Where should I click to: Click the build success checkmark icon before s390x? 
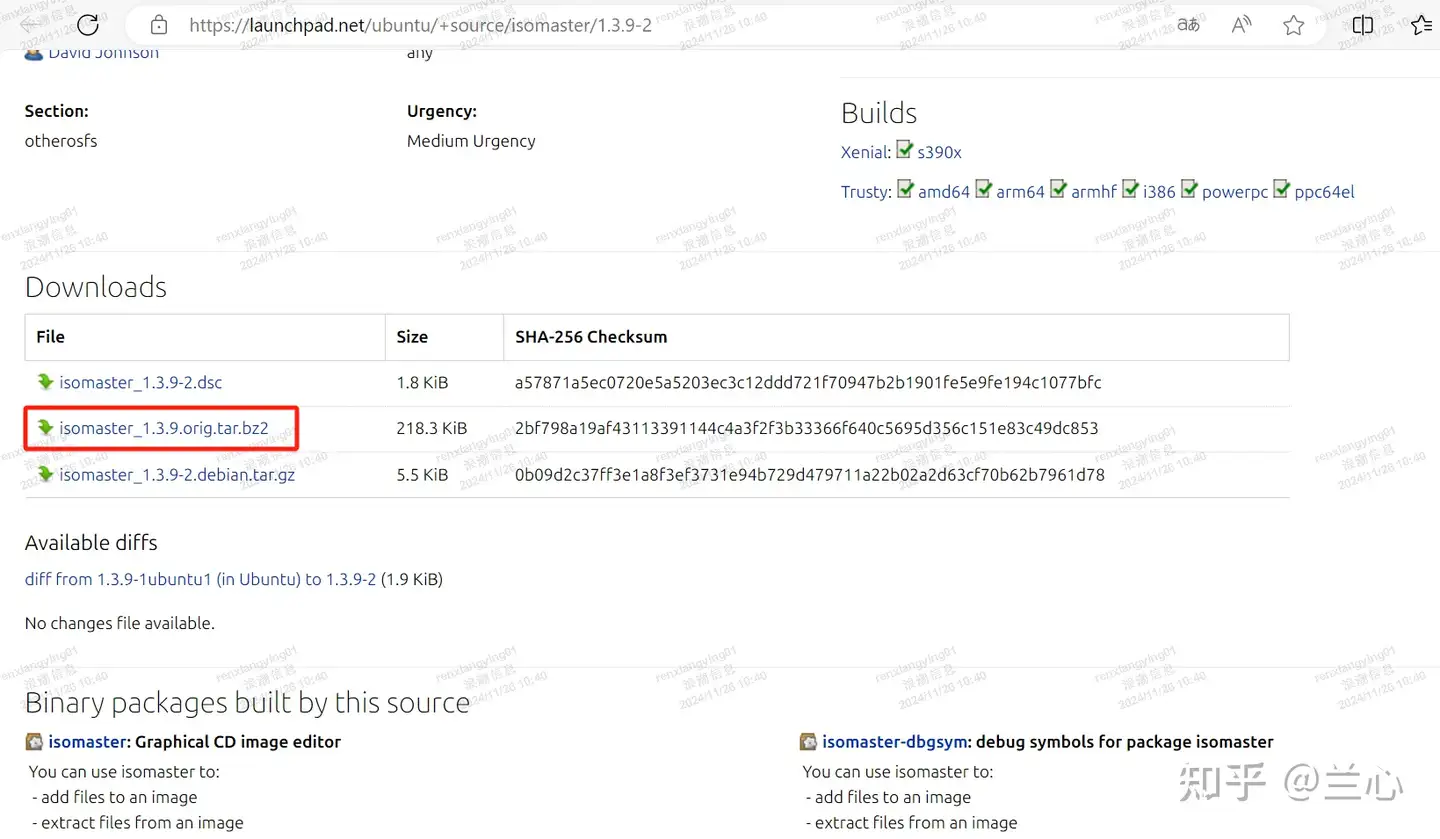click(904, 150)
